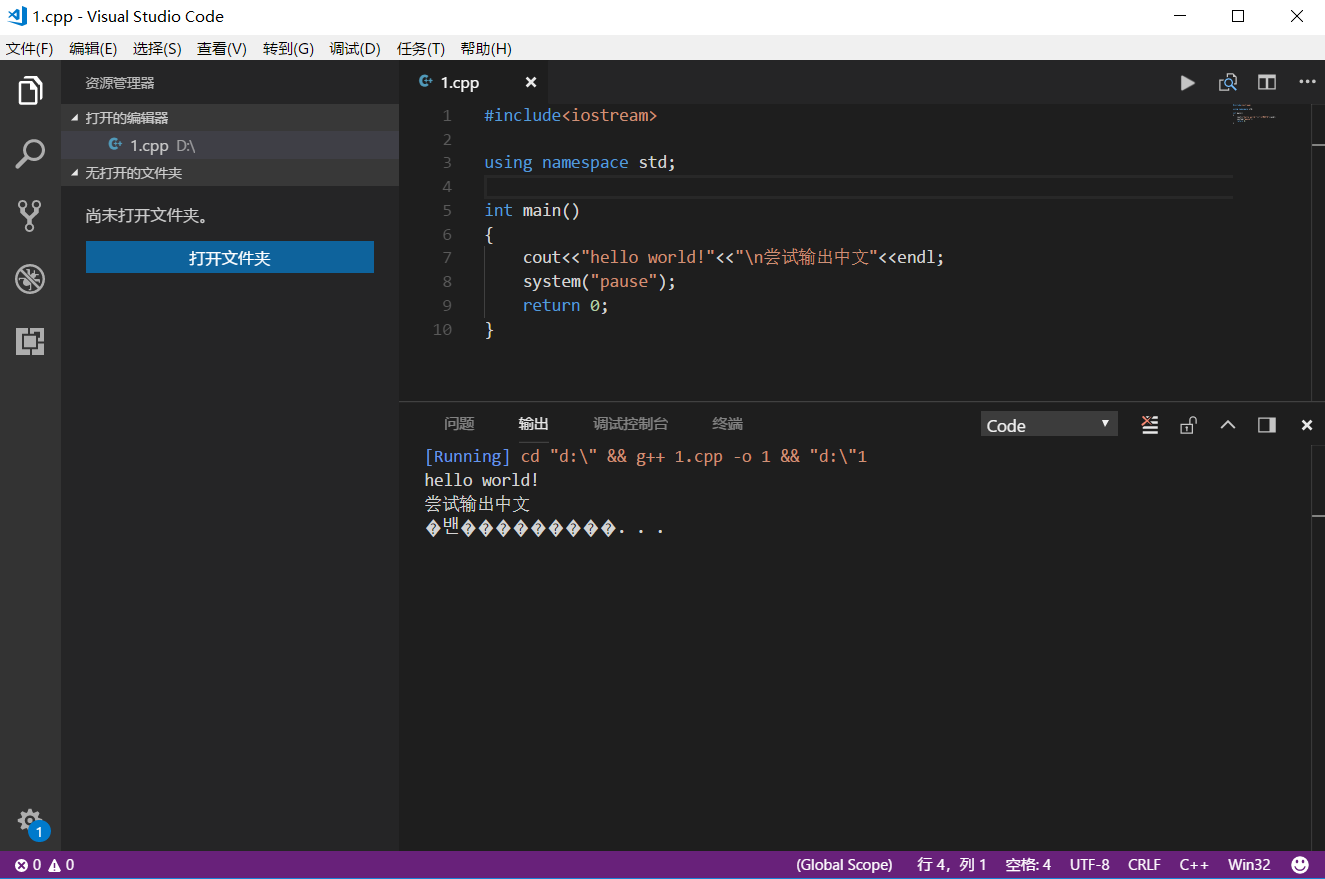This screenshot has height=879, width=1325.
Task: Show errors and warnings from the status bar
Action: coord(38,864)
